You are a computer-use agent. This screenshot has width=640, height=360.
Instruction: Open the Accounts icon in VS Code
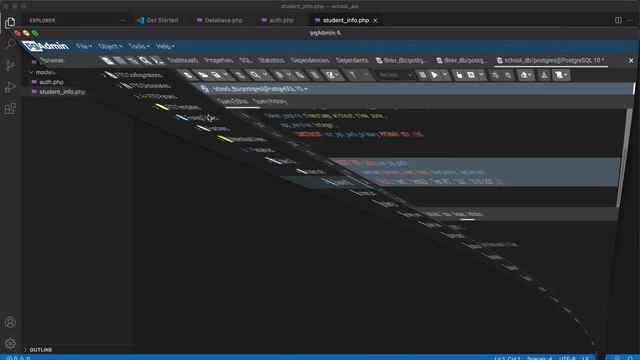pyautogui.click(x=10, y=322)
